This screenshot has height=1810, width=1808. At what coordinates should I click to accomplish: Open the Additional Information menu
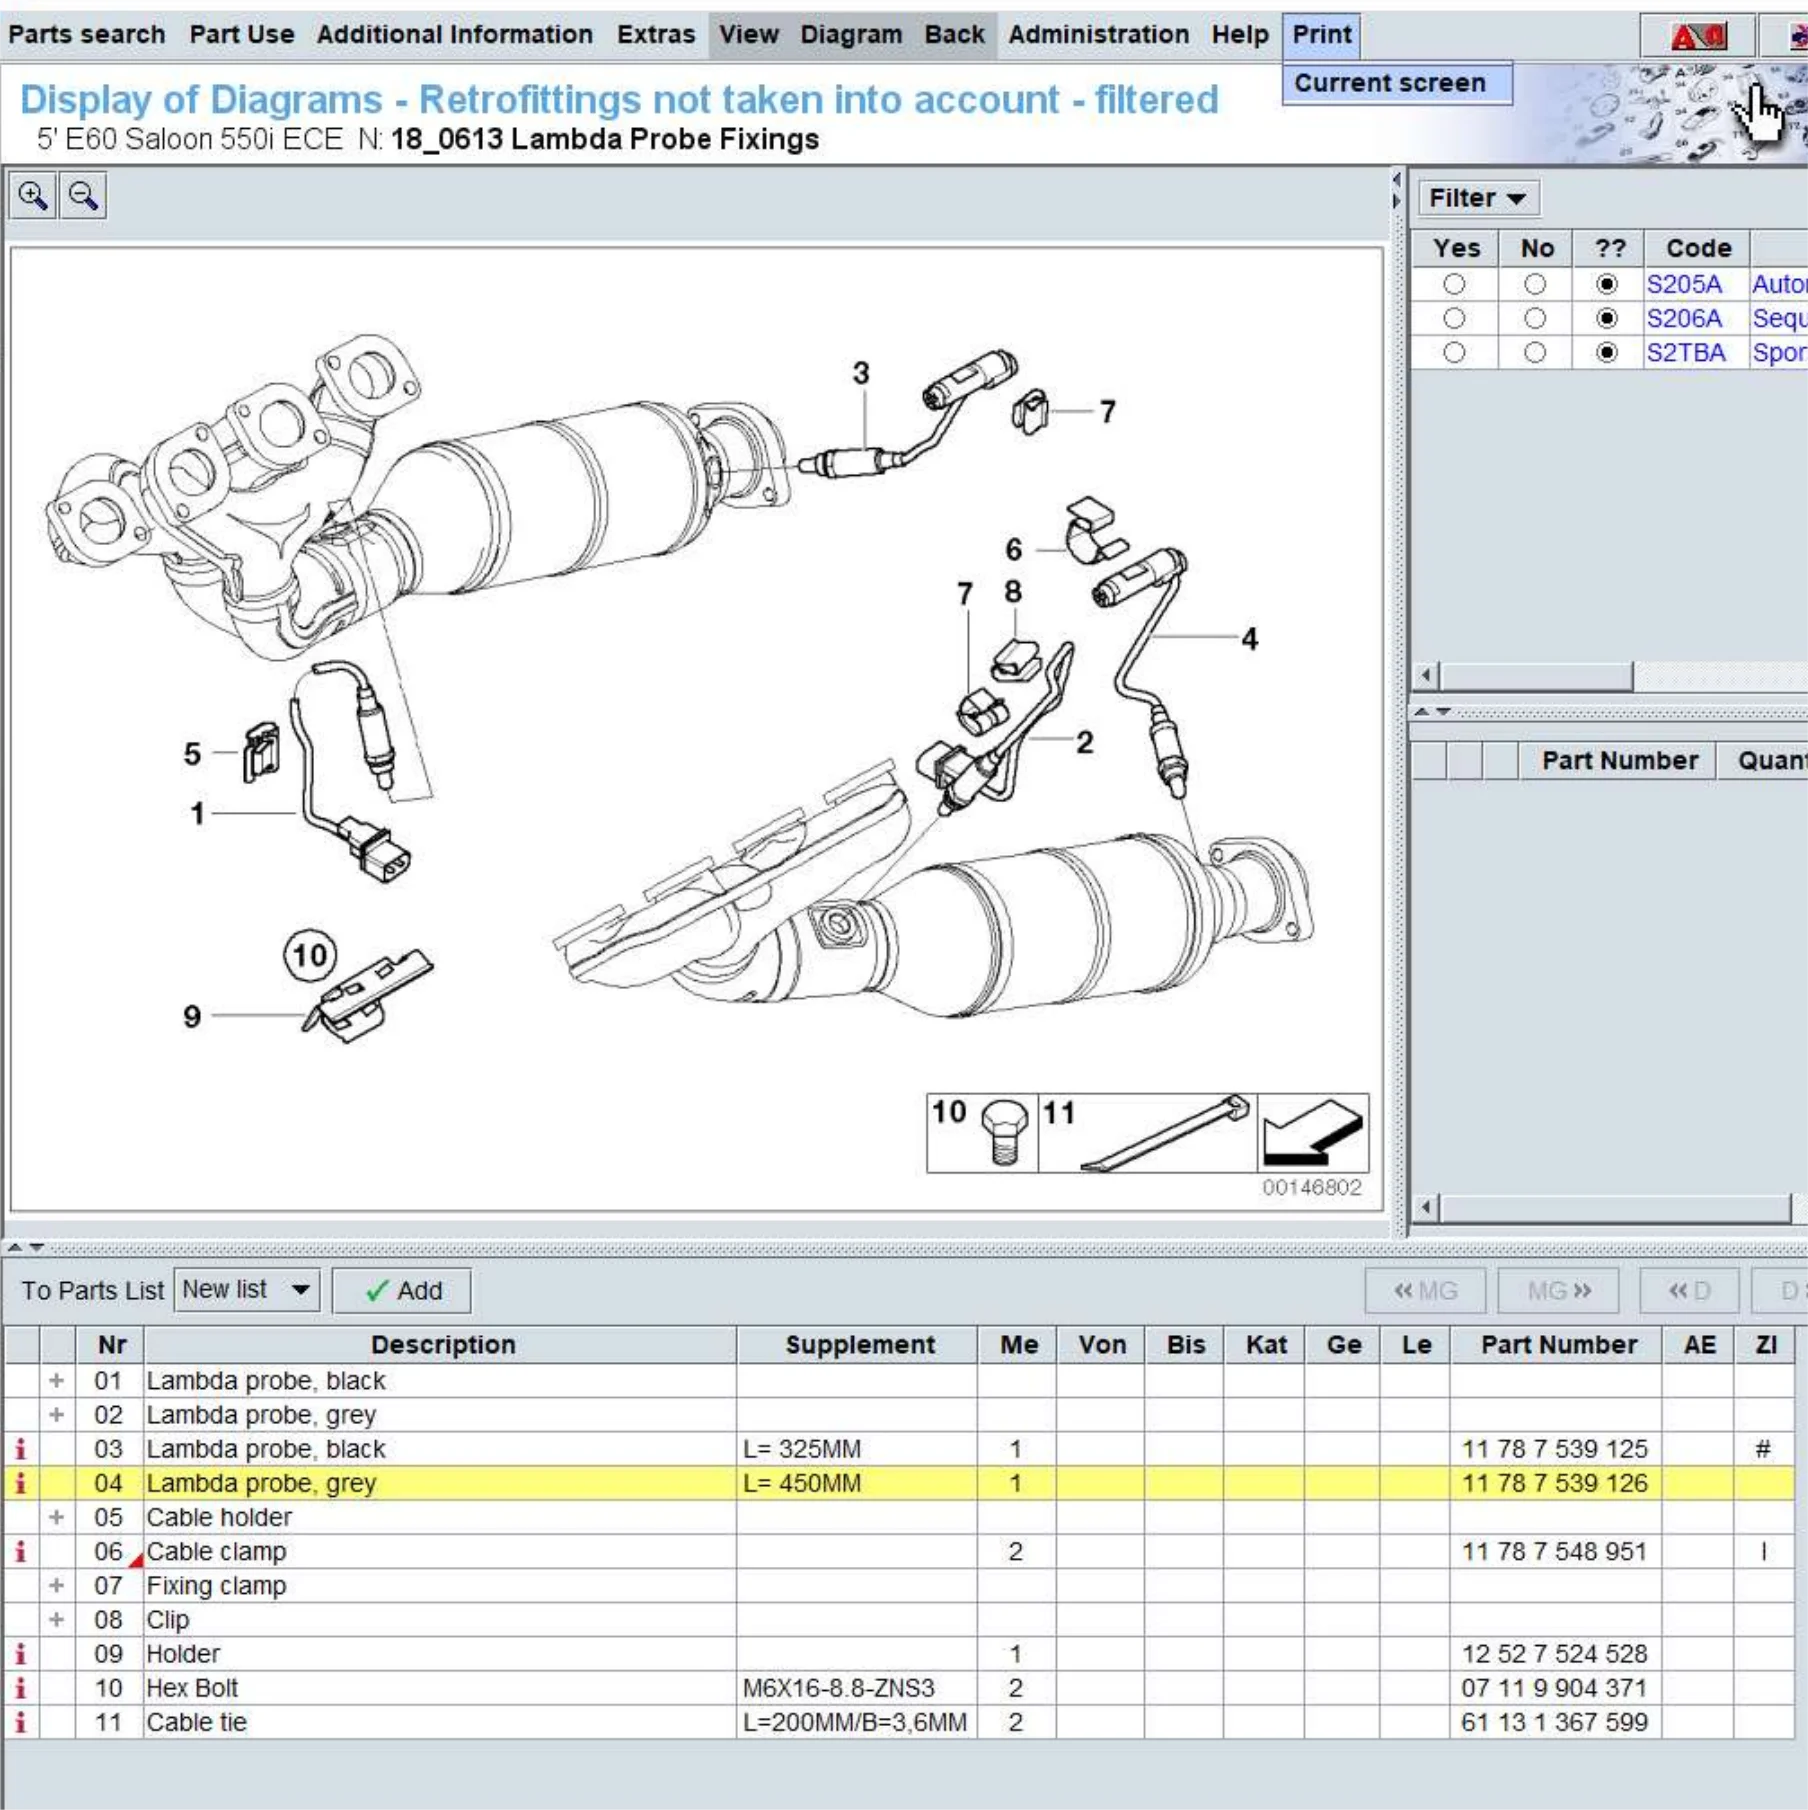tap(454, 35)
